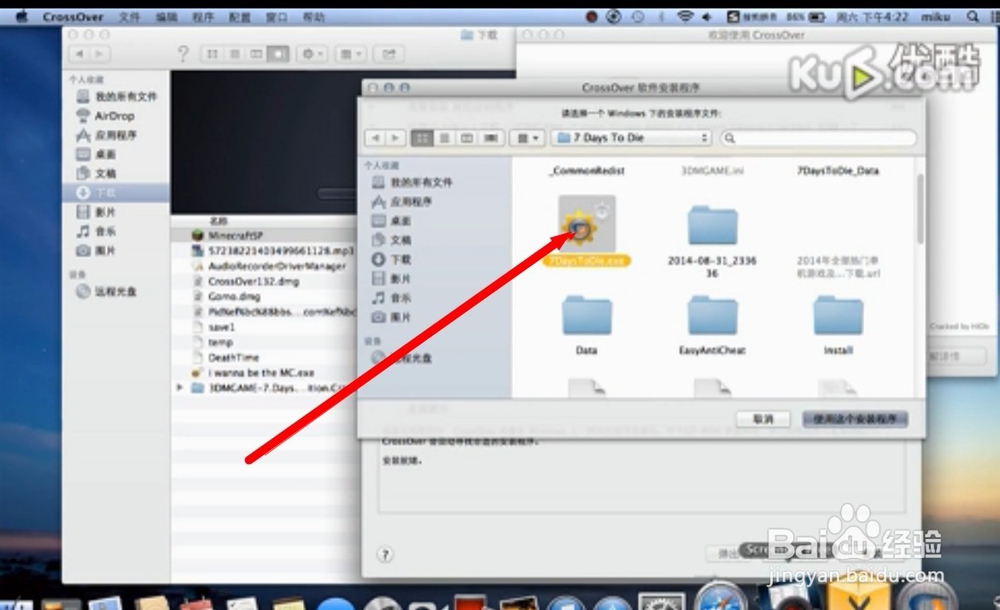The width and height of the screenshot is (1000, 610).
Task: Switch Finder window to icon view
Action: (212, 54)
